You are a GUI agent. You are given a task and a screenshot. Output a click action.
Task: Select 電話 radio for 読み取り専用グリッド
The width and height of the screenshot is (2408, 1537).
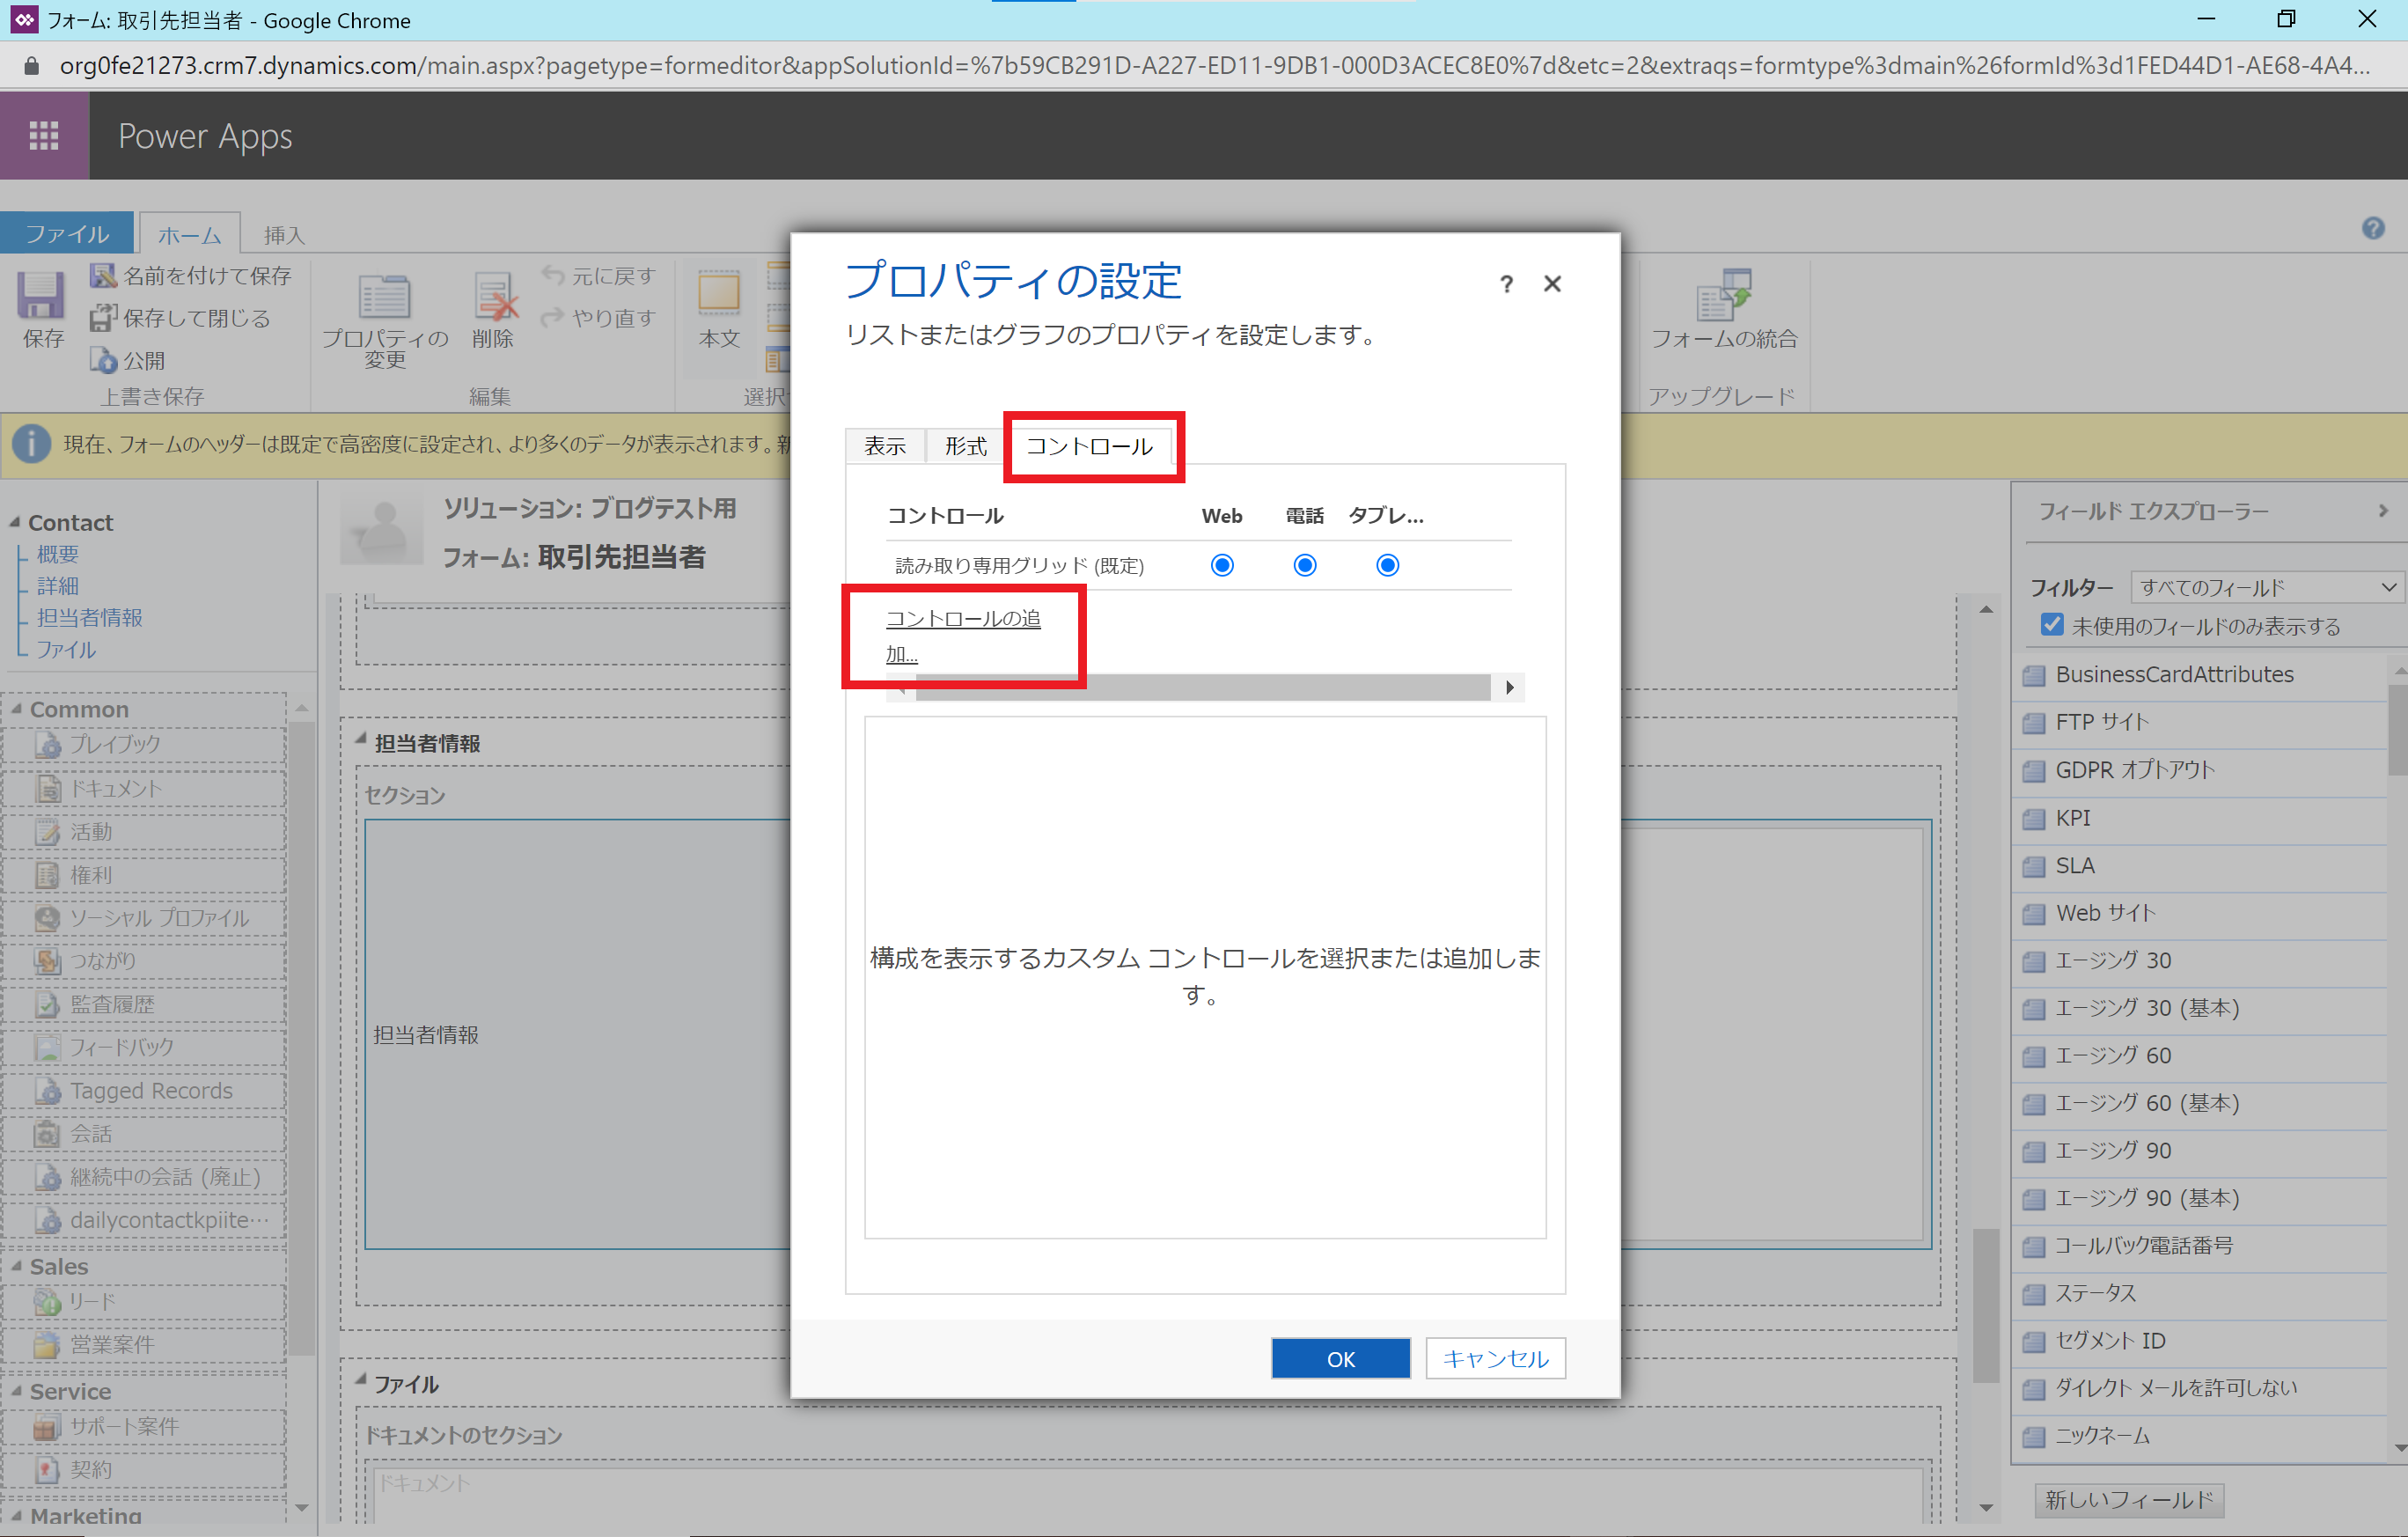1304,565
